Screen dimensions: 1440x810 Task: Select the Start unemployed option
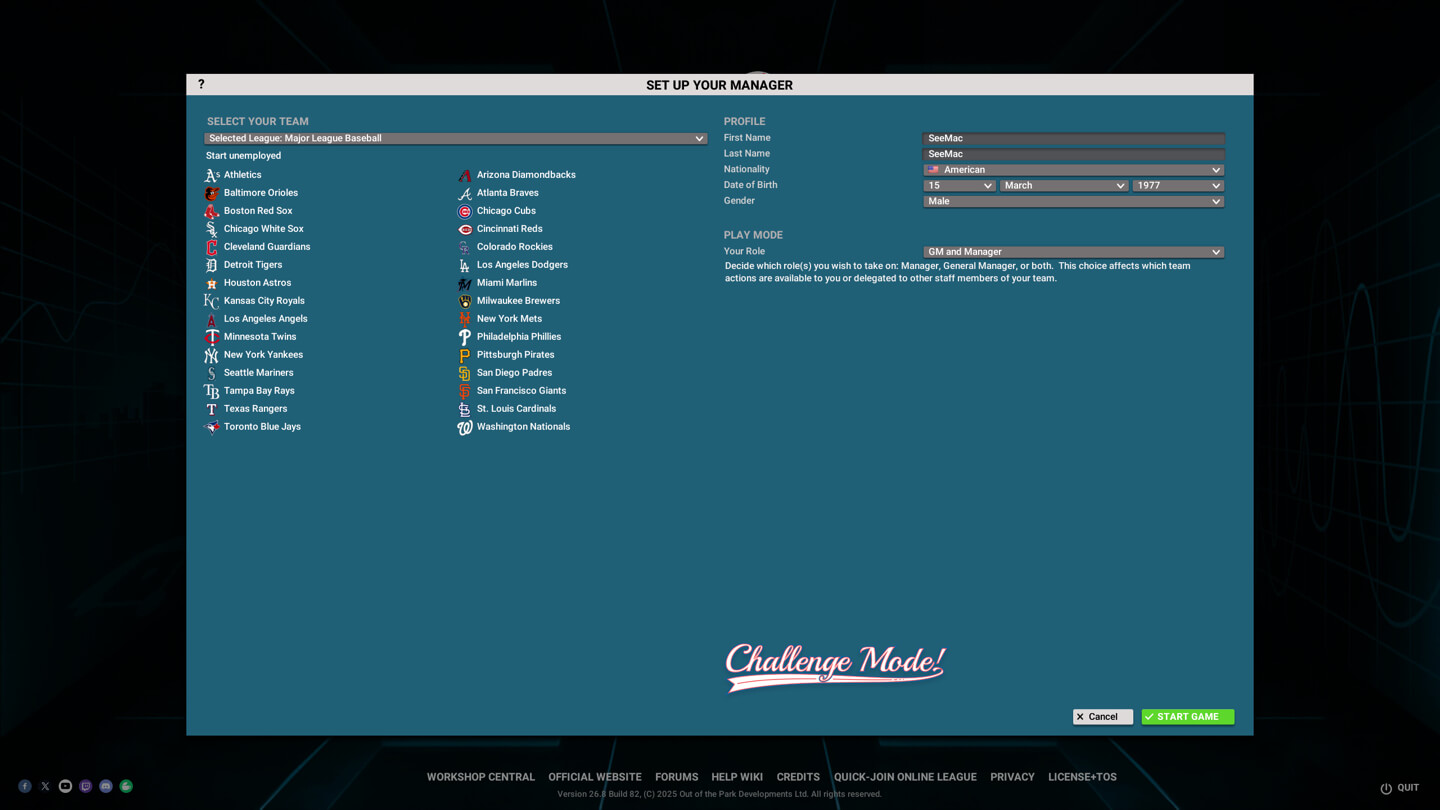coord(243,156)
